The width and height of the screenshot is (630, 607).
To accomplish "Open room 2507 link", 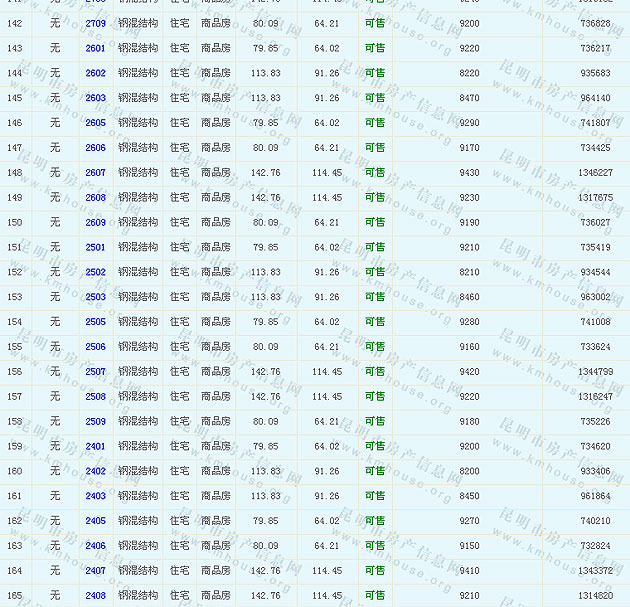I will point(95,372).
